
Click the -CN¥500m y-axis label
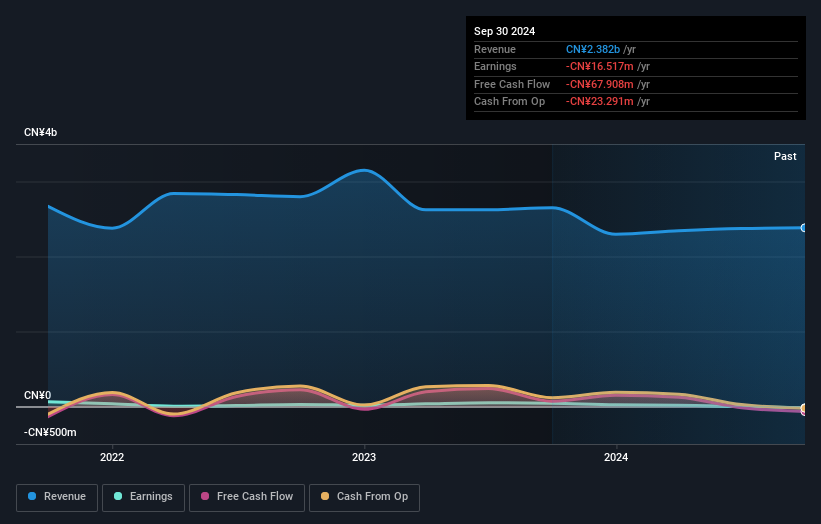click(50, 432)
